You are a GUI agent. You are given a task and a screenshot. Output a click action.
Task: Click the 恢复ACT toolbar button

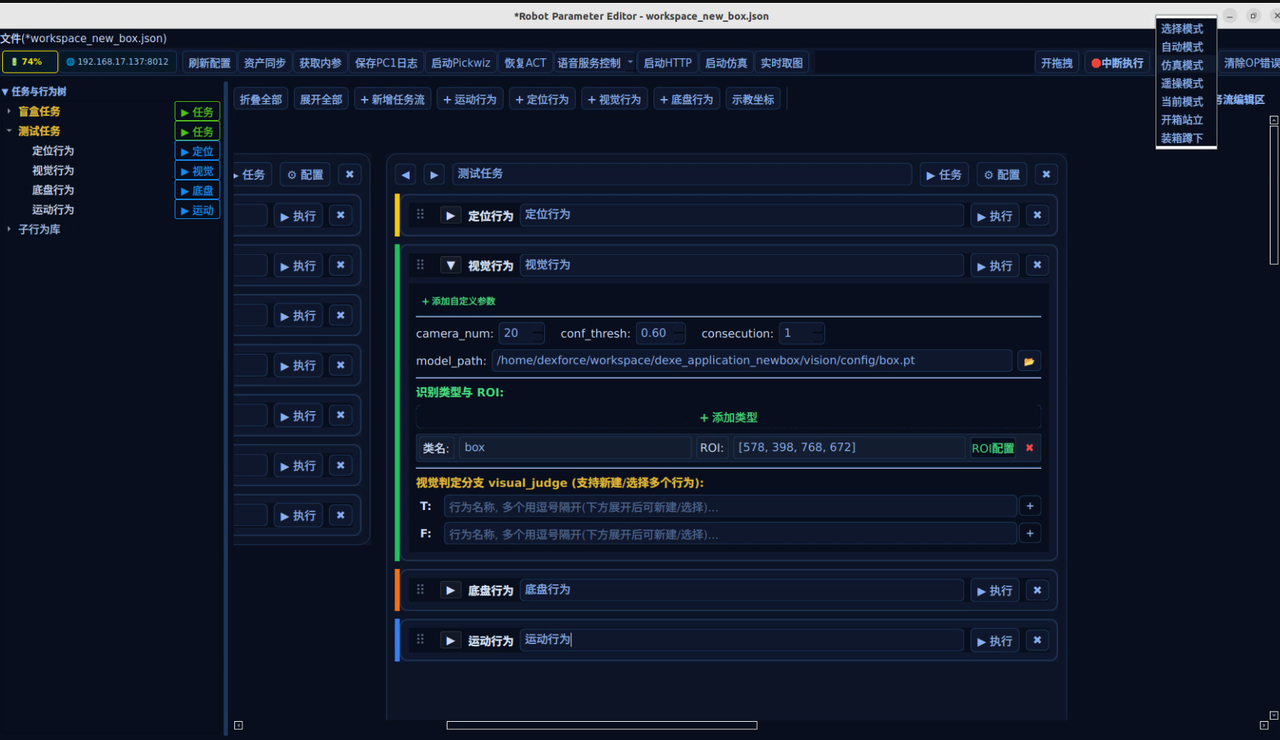coord(525,63)
